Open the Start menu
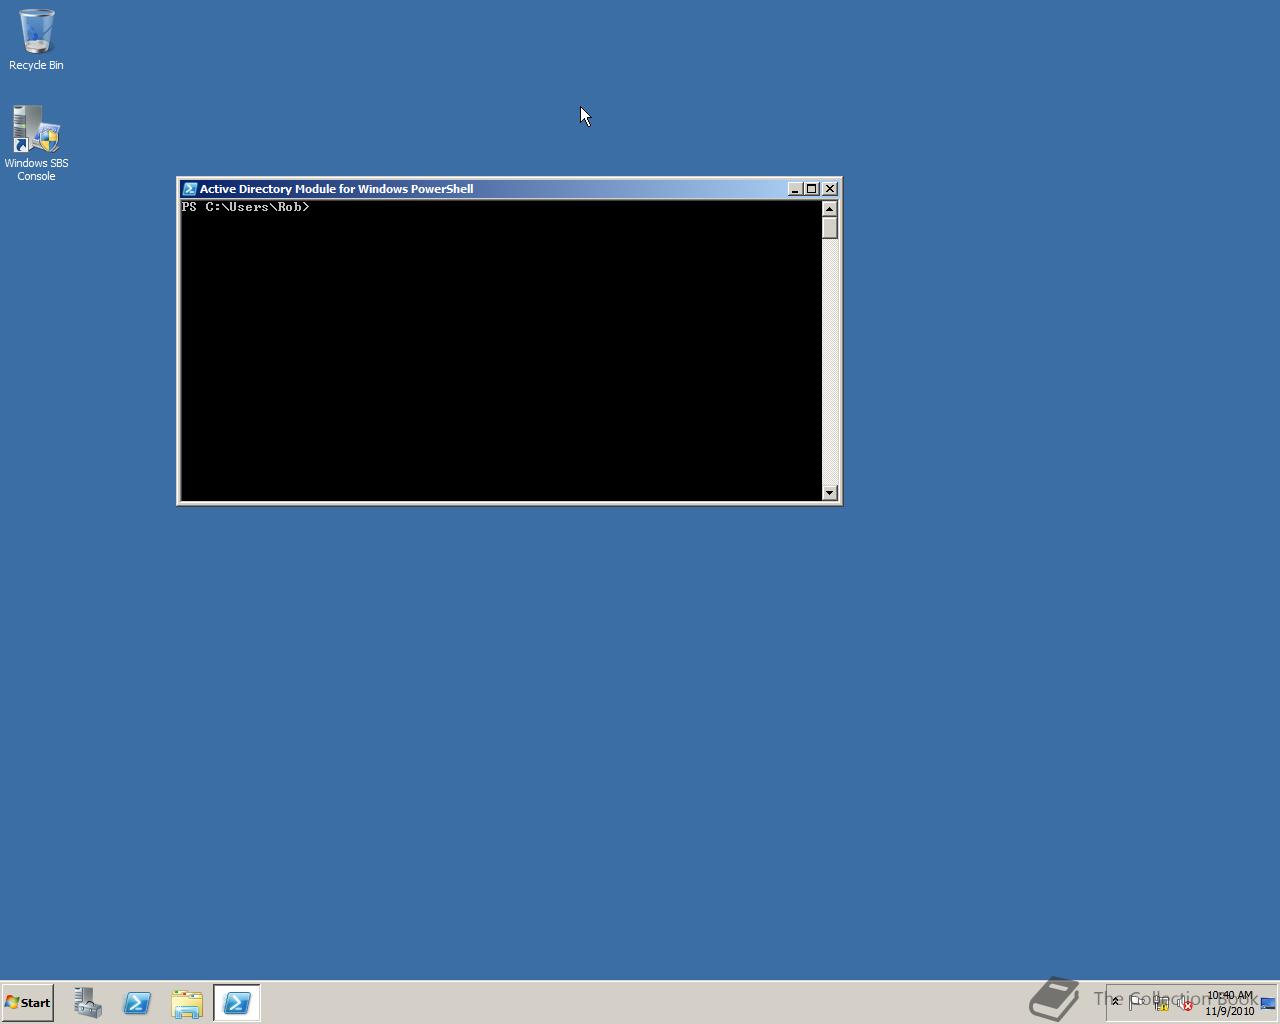 click(x=28, y=1002)
